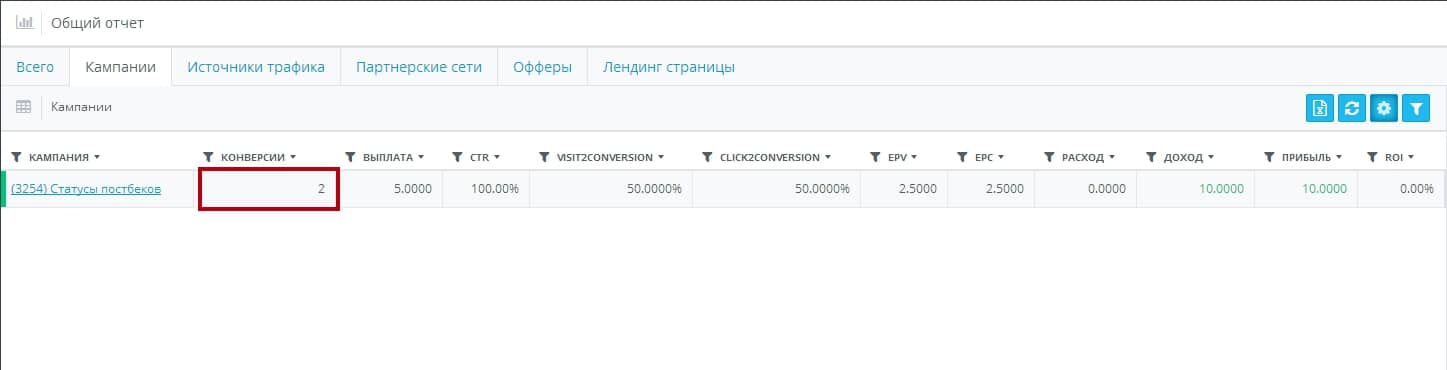Filter icon in ВЫПЛАТА column header
1447x370 pixels.
click(351, 157)
